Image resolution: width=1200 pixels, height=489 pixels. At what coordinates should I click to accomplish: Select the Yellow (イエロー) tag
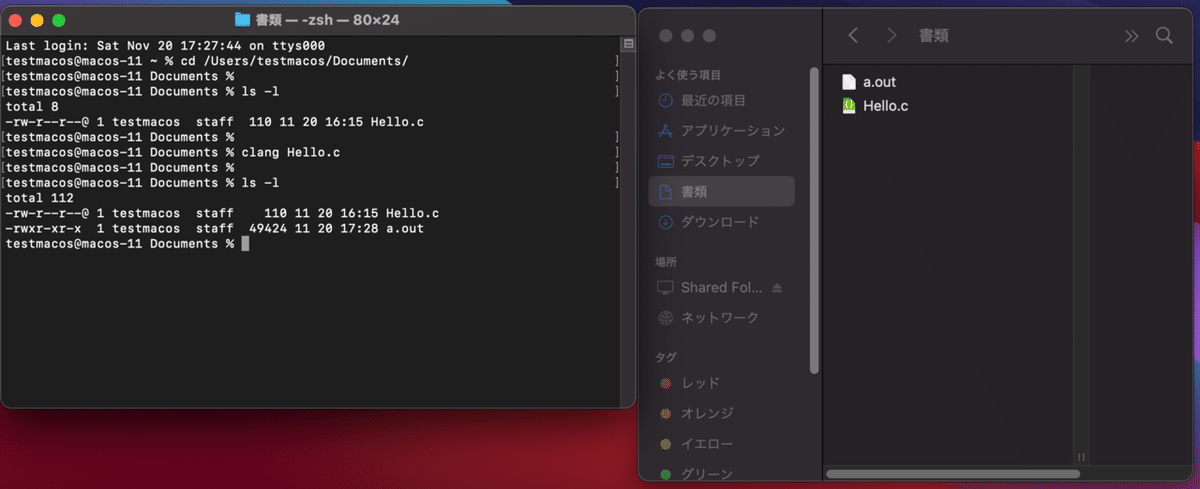[722, 443]
